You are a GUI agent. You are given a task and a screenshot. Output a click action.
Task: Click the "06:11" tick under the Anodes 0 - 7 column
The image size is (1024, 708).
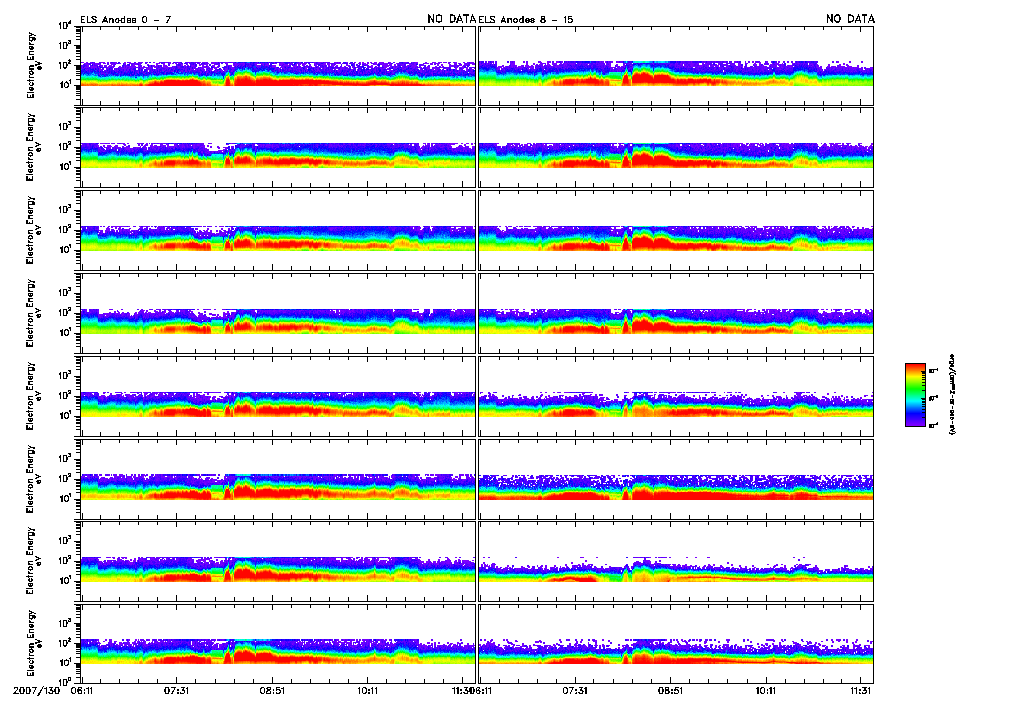coord(82,690)
